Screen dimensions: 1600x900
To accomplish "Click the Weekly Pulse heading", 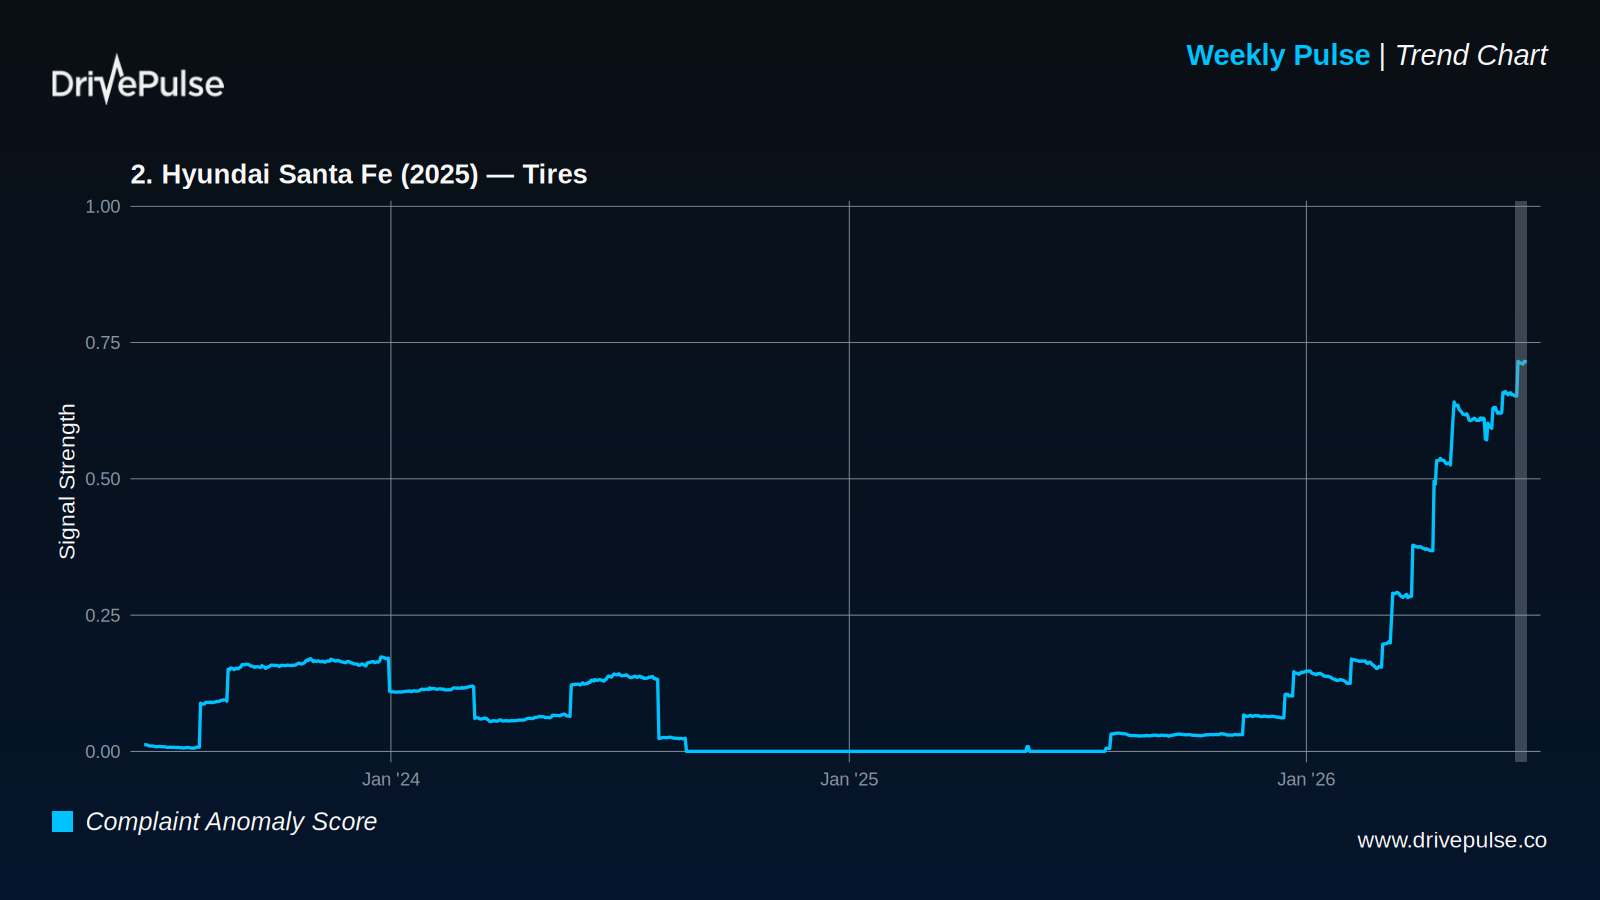I will tap(1278, 55).
